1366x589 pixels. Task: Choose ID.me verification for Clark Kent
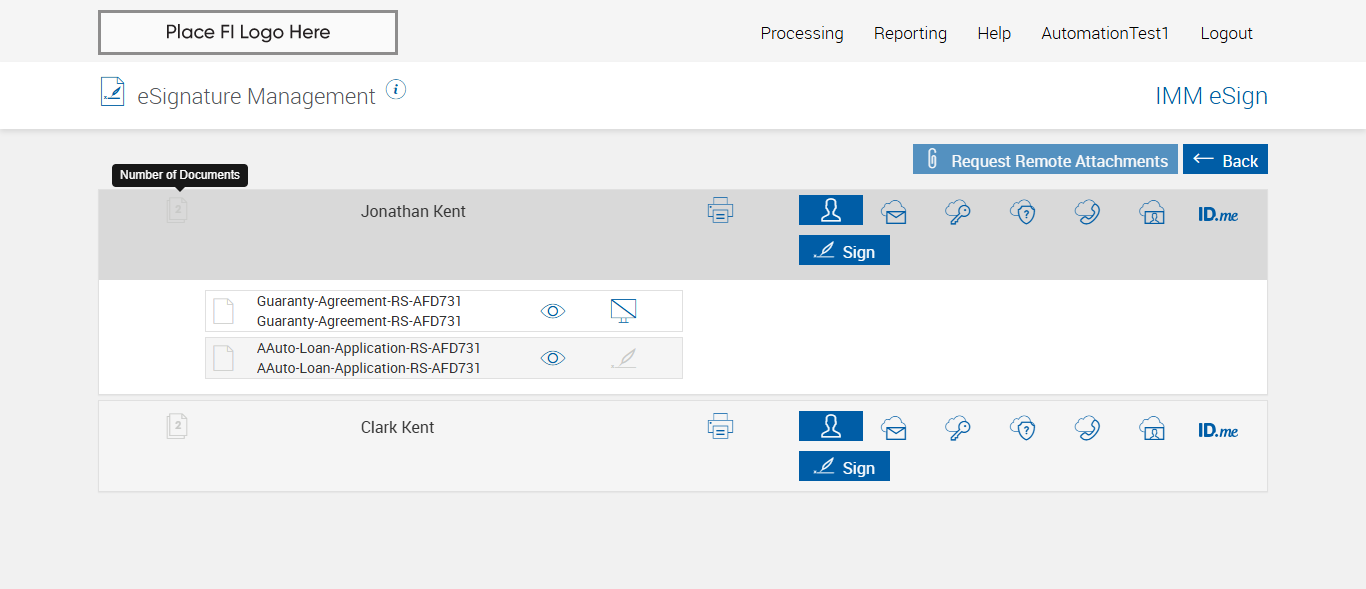click(1218, 430)
